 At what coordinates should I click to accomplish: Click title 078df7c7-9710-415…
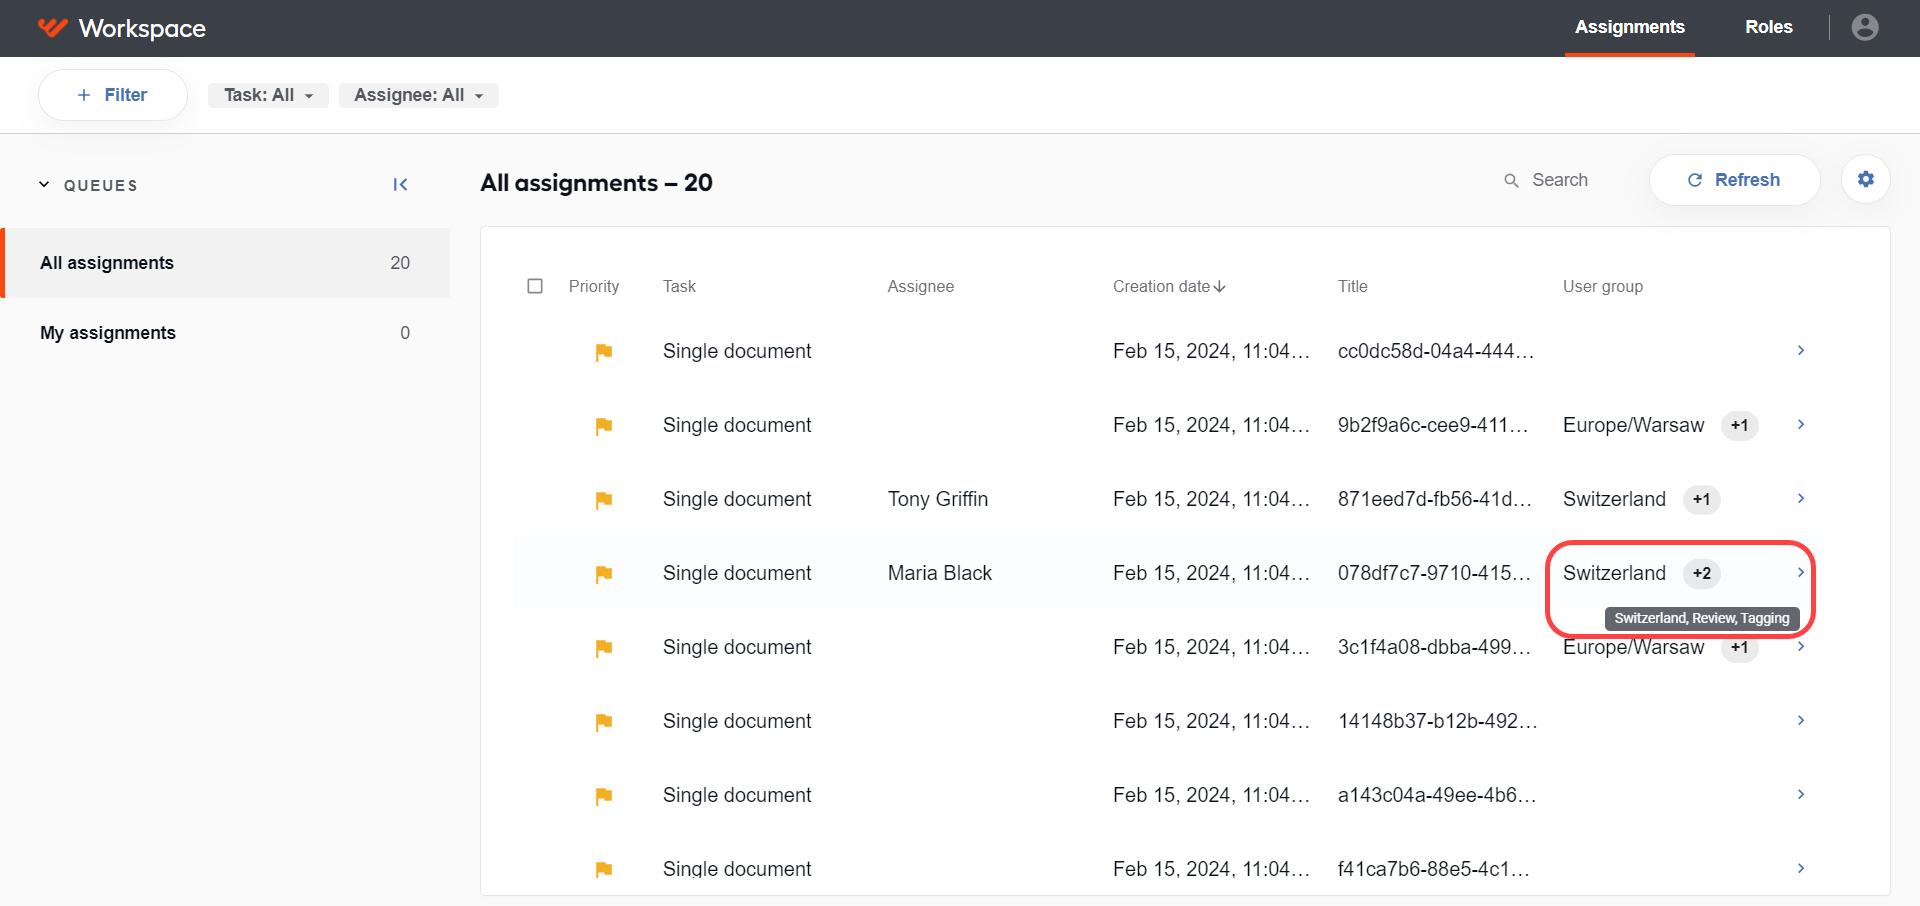click(x=1435, y=573)
